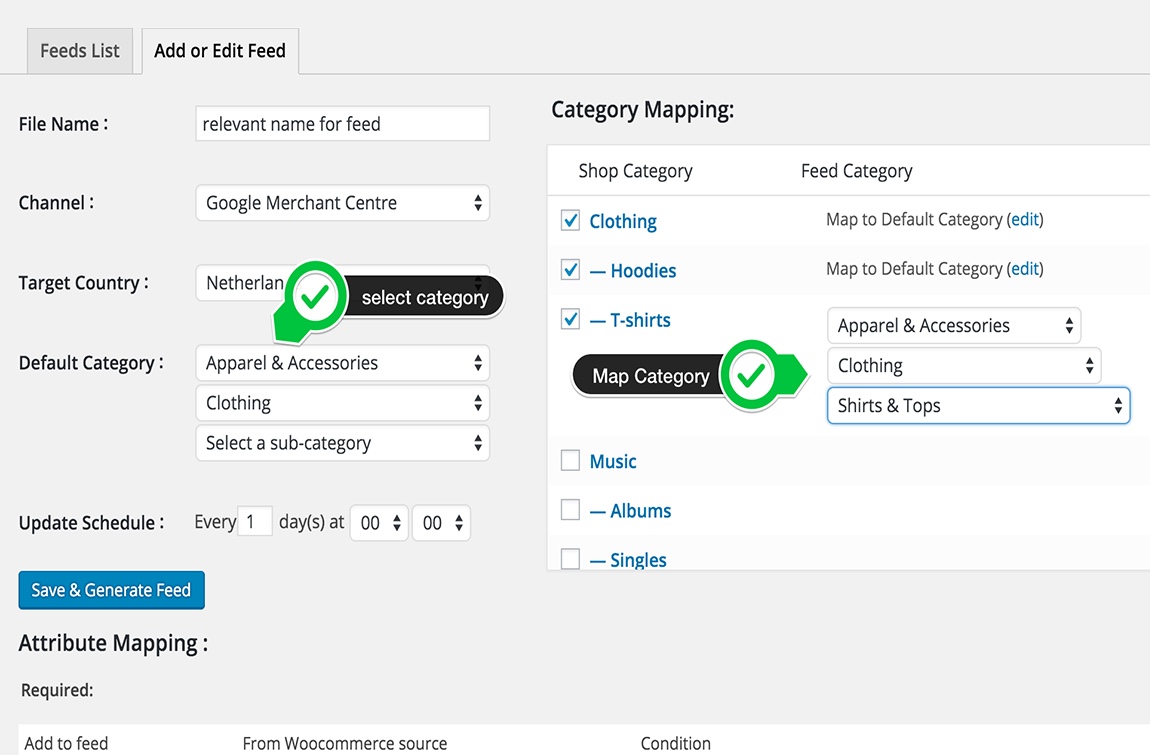Viewport: 1150px width, 755px height.
Task: Click edit link in the Hoodies row
Action: [1025, 269]
